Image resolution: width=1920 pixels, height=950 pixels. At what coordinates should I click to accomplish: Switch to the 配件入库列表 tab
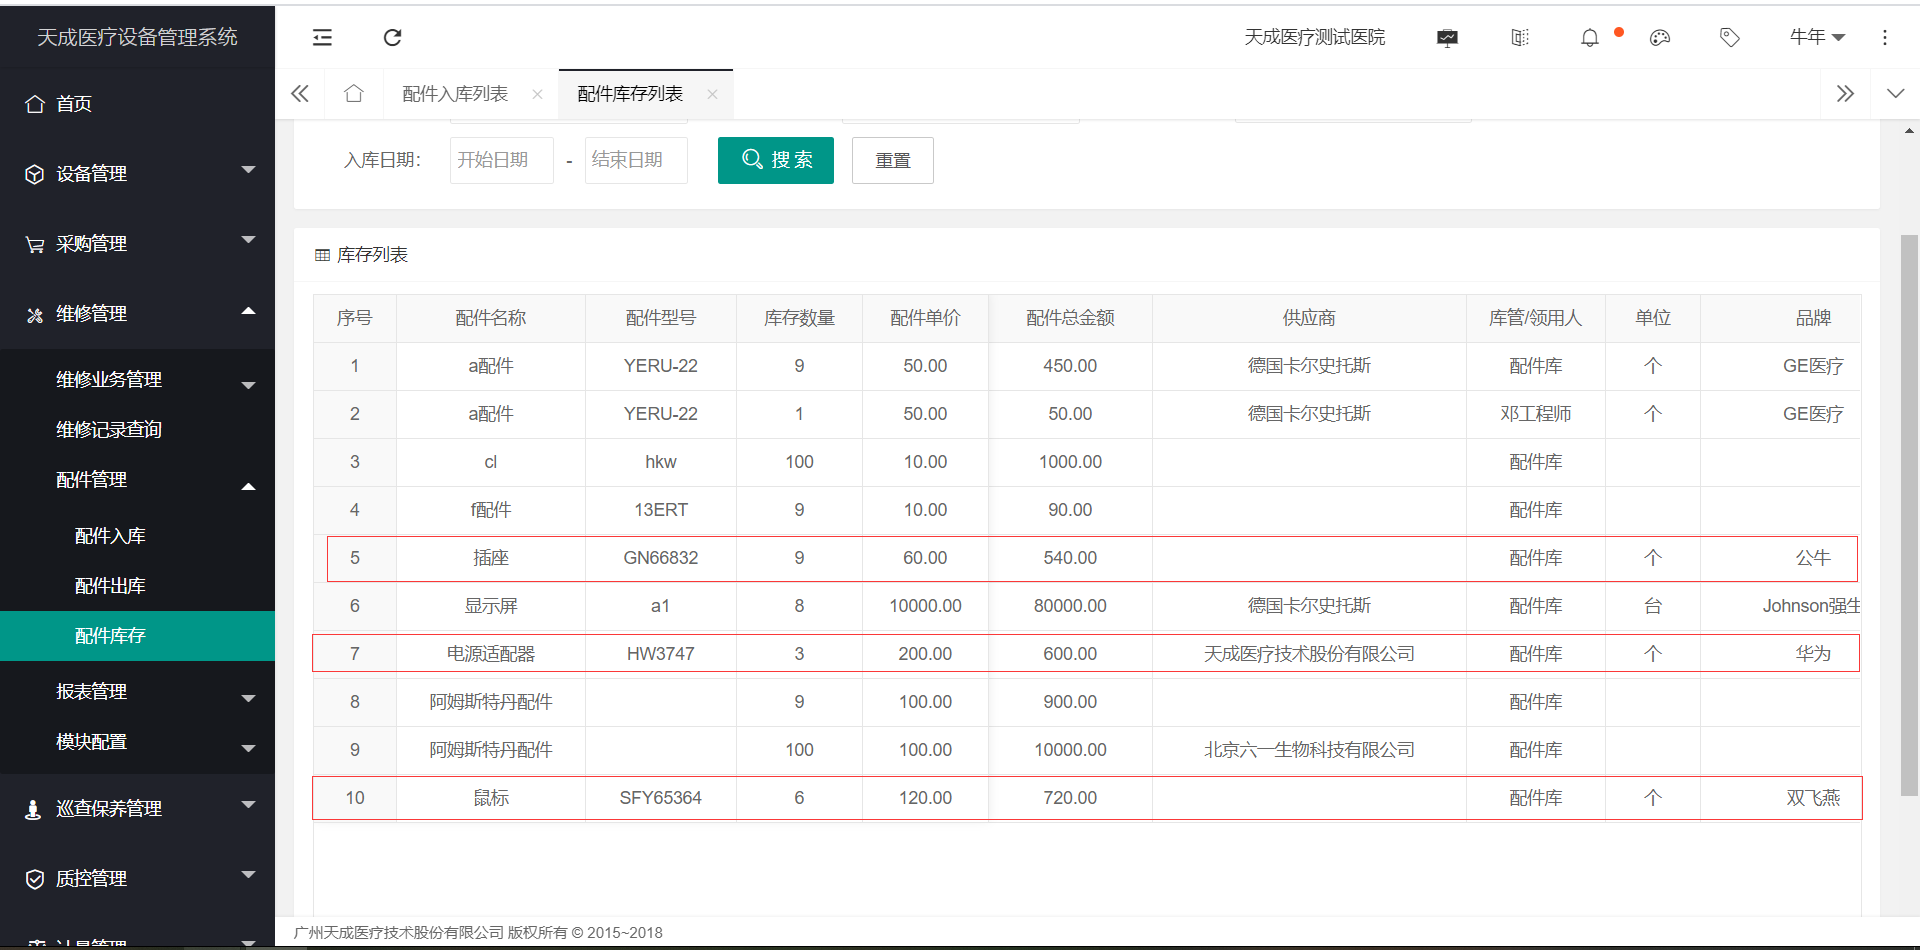pos(455,94)
